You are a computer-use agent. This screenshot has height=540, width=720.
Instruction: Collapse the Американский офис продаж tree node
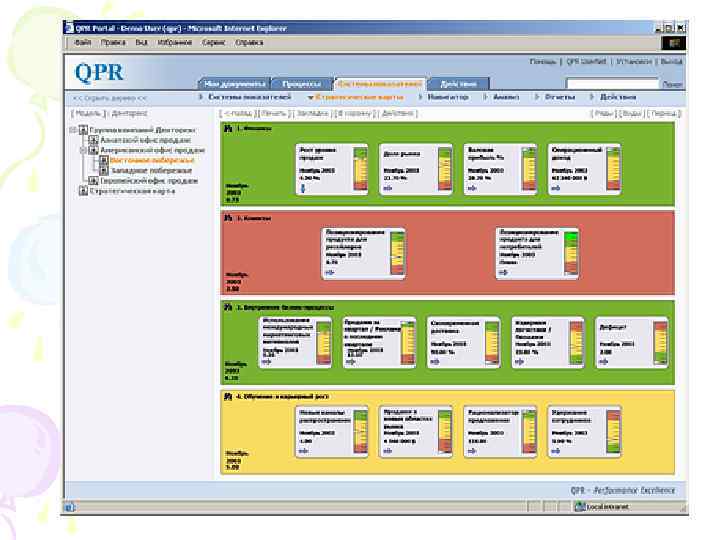(83, 150)
